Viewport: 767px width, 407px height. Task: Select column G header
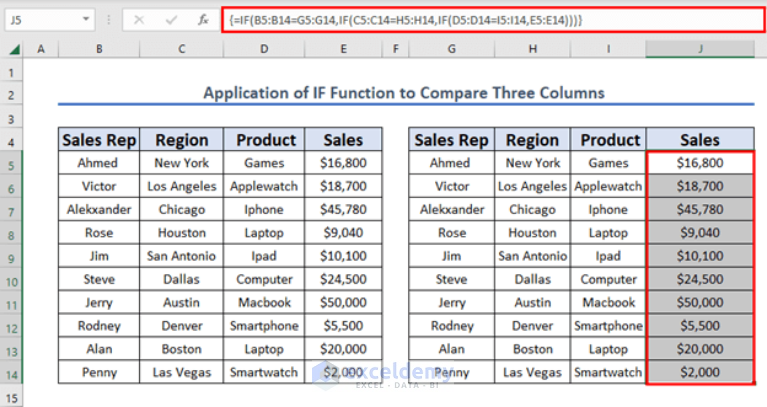coord(451,49)
